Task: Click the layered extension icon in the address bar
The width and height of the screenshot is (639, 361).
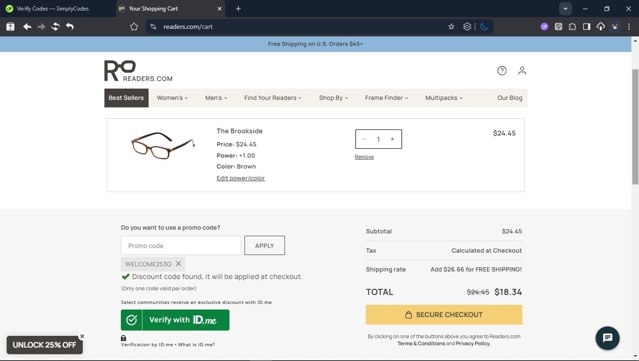Action: pyautogui.click(x=467, y=26)
